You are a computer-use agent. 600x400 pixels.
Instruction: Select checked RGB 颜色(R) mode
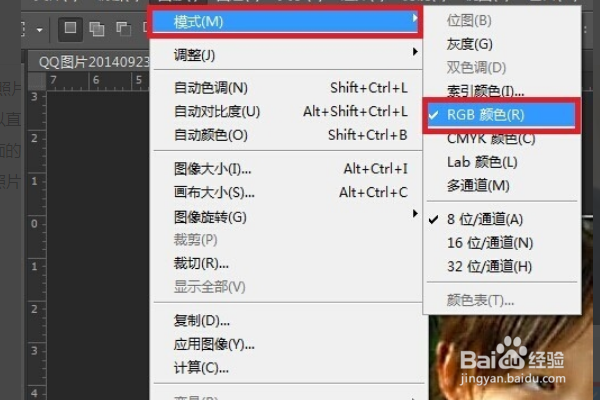502,115
